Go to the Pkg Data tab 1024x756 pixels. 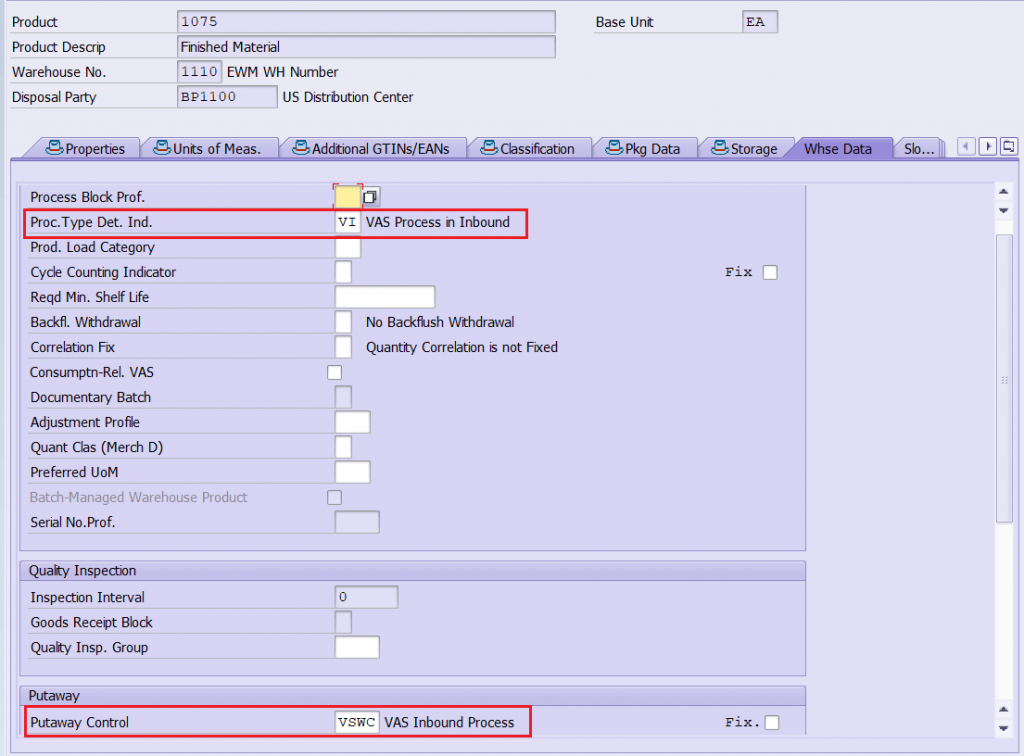pos(643,148)
